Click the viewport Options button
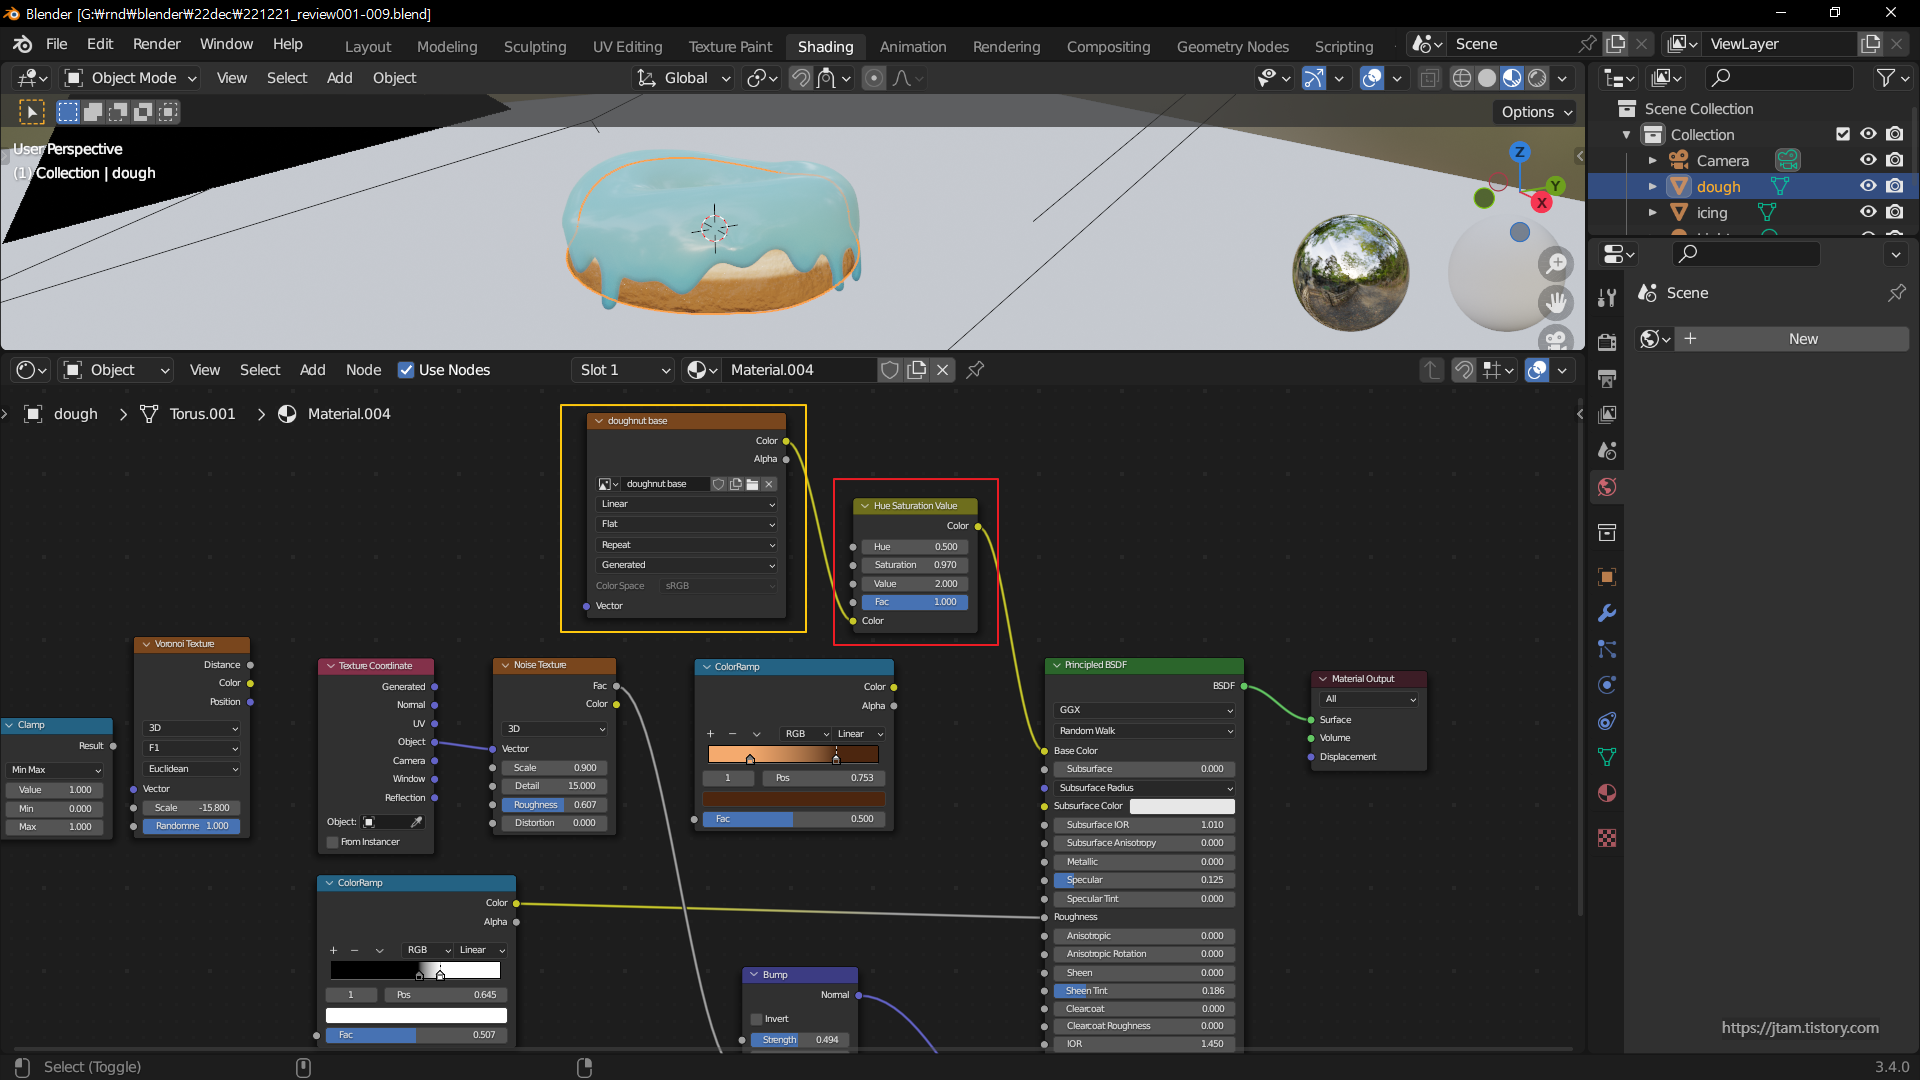The width and height of the screenshot is (1920, 1080). [1536, 112]
